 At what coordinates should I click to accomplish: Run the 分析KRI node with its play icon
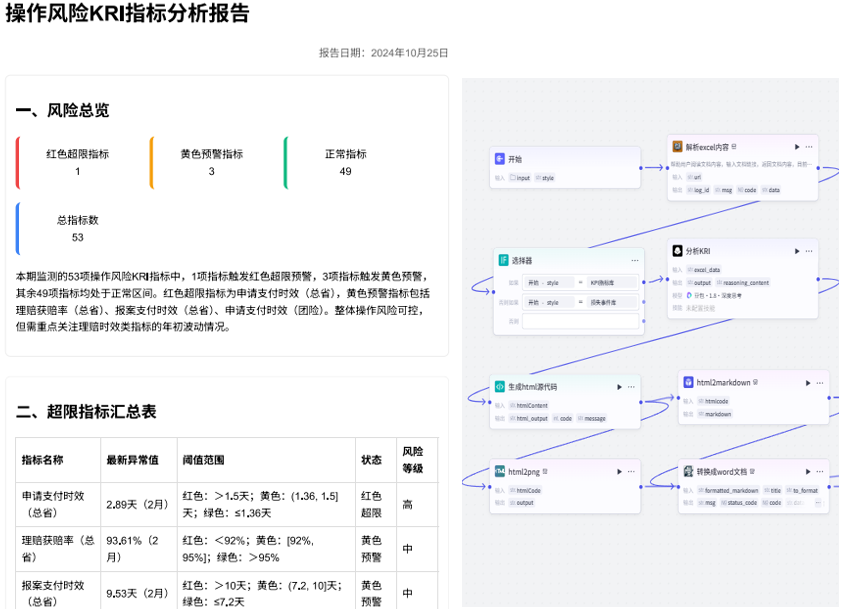(x=797, y=251)
